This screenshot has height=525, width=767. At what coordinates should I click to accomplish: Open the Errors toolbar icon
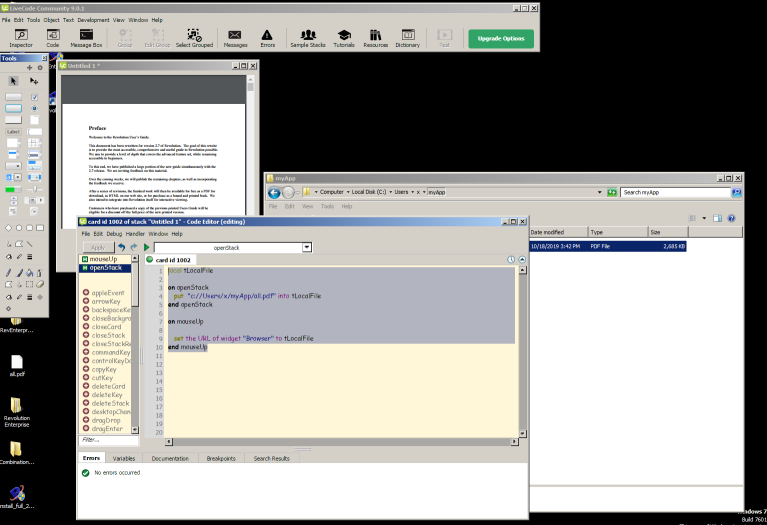(267, 38)
